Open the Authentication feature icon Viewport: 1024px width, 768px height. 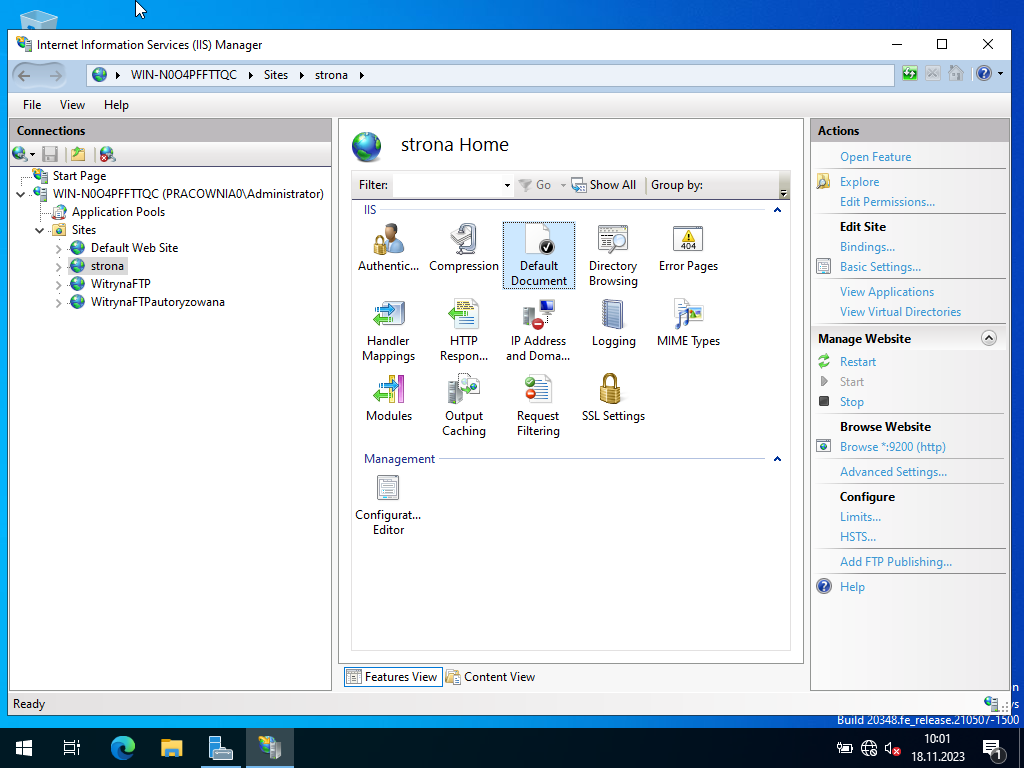click(388, 247)
